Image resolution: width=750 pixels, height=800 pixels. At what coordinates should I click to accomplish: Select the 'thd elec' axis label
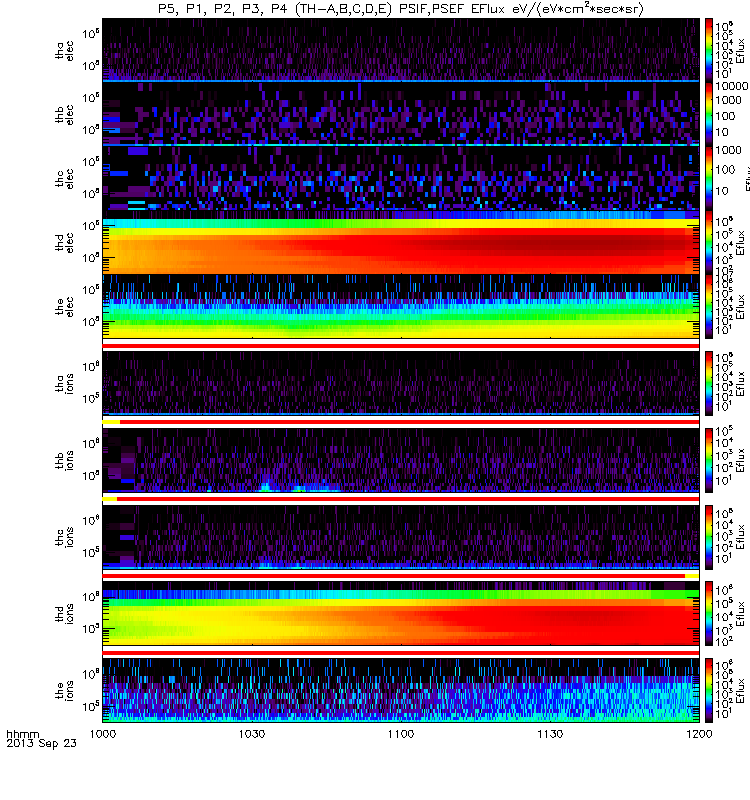65,242
